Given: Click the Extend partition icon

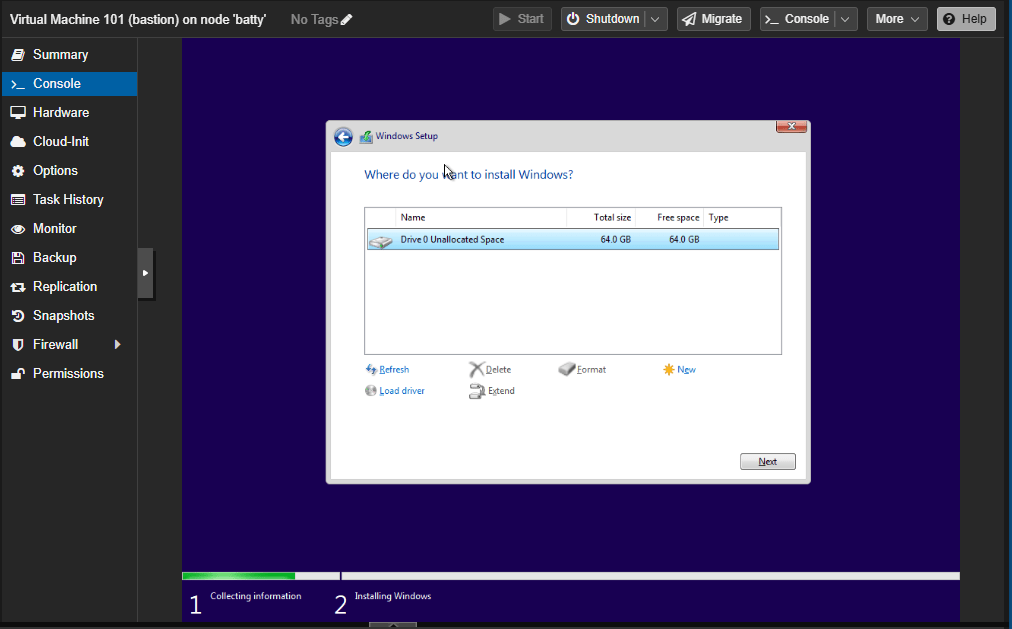Looking at the screenshot, I should tap(477, 391).
